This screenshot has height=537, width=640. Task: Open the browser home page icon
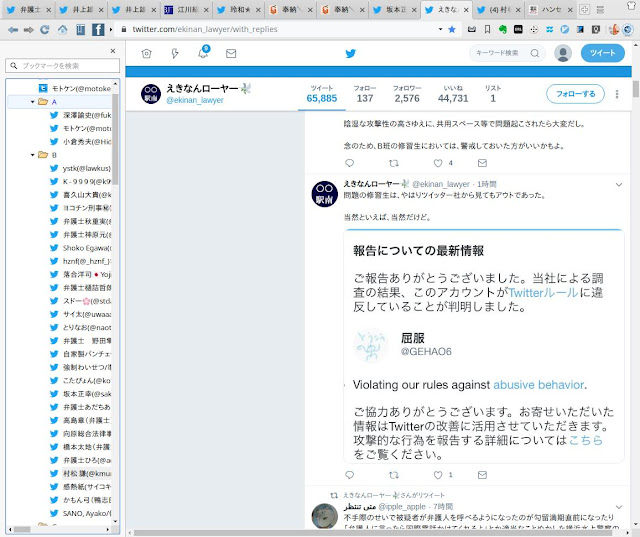(62, 29)
